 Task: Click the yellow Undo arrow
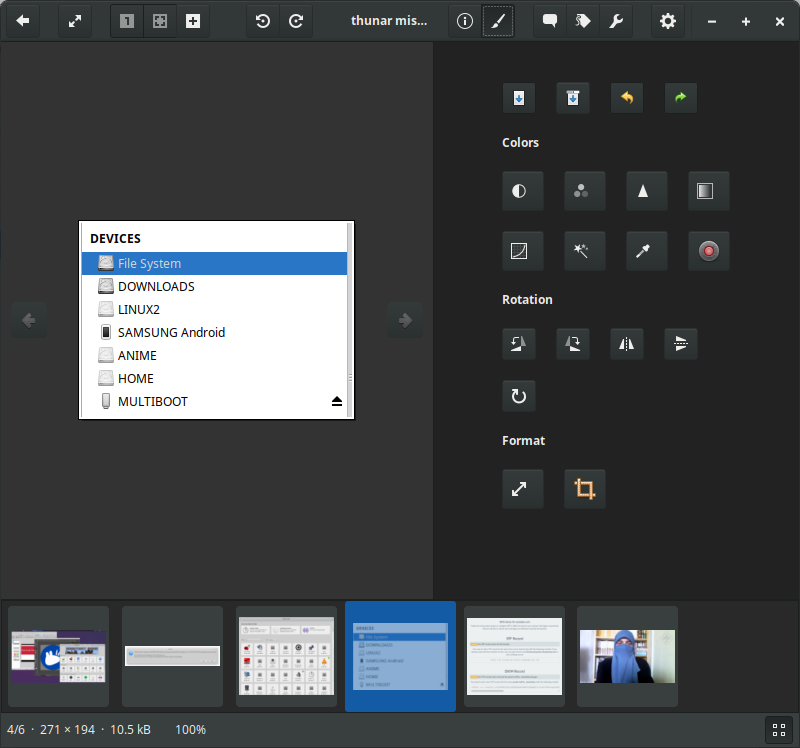tap(627, 98)
